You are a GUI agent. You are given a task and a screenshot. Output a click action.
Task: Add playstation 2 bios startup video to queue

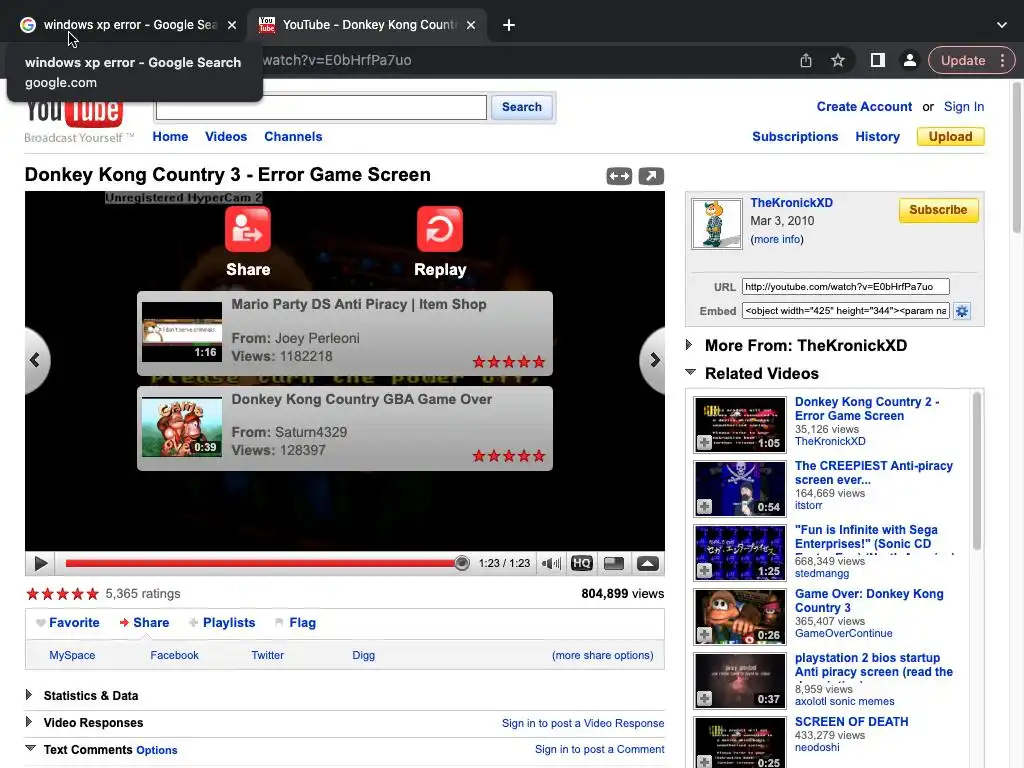tap(704, 698)
